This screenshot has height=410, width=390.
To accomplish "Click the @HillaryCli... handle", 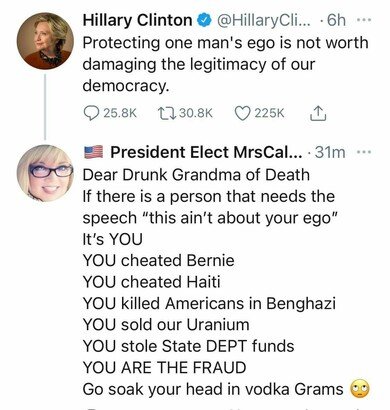I will 264,20.
